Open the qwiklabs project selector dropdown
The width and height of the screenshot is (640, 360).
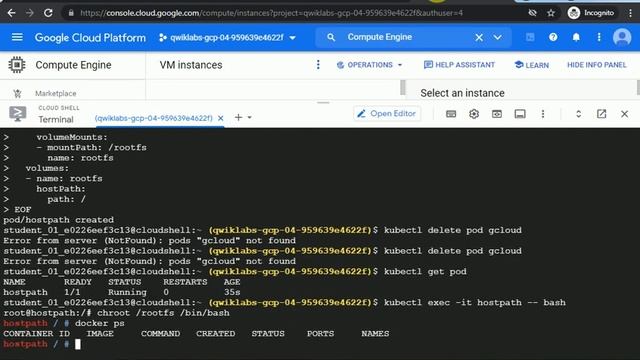point(227,38)
